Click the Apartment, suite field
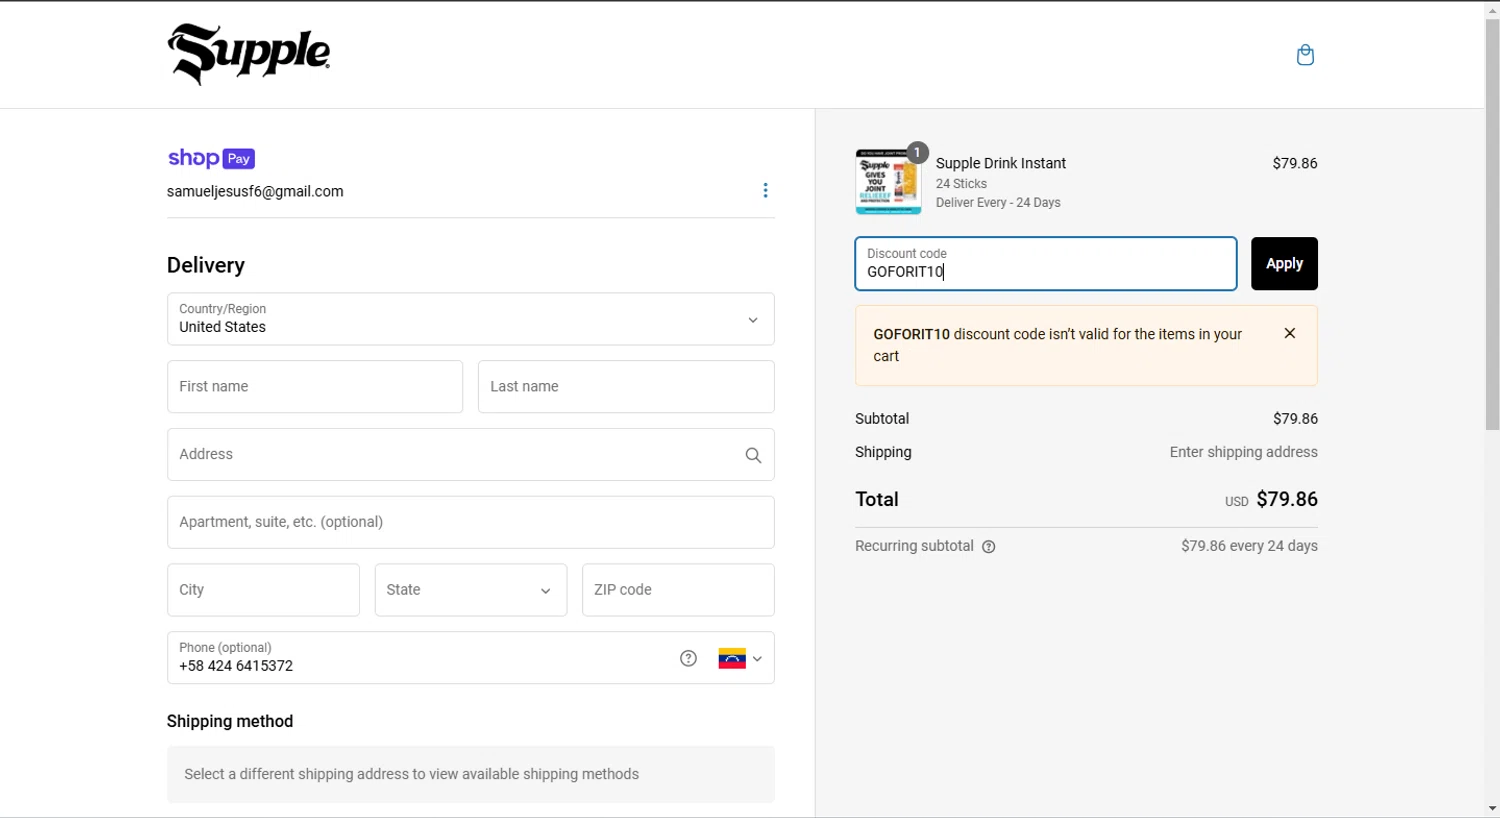This screenshot has width=1500, height=818. 470,522
